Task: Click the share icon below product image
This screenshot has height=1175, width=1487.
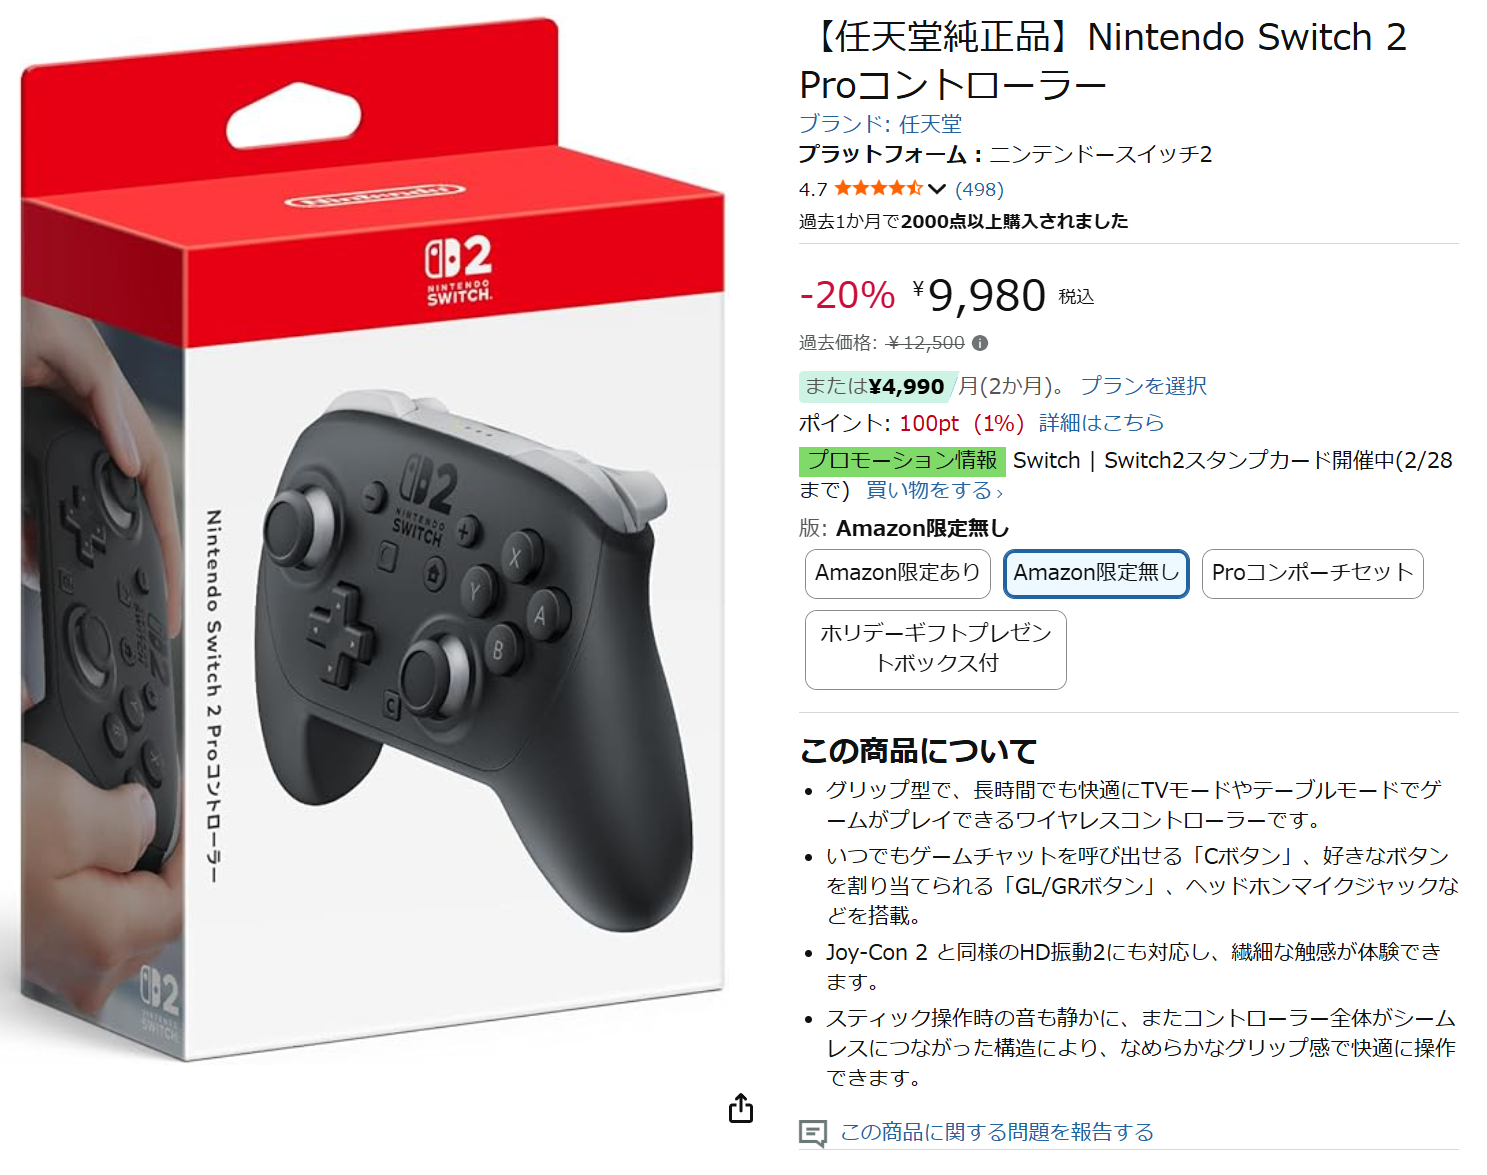Action: pos(741,1108)
